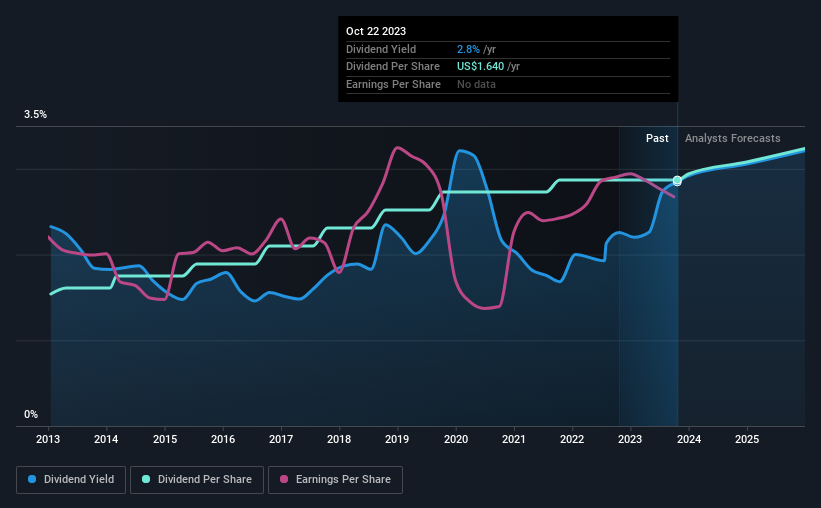Click the 2020 x-axis label

click(456, 439)
